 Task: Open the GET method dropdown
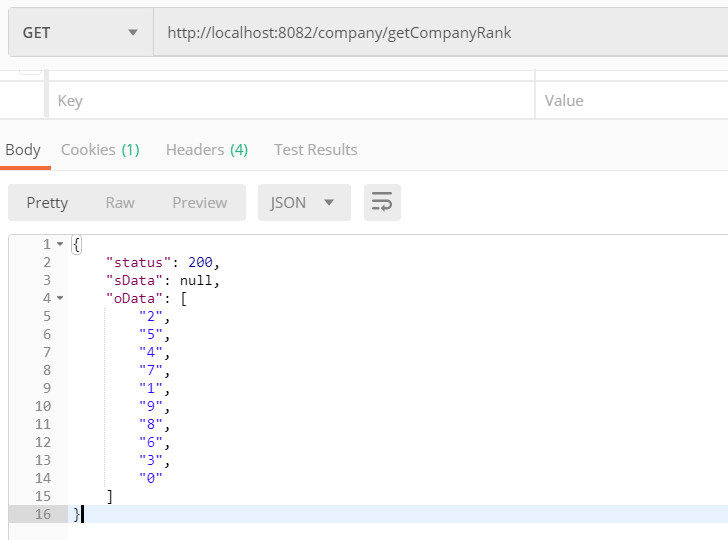click(81, 33)
